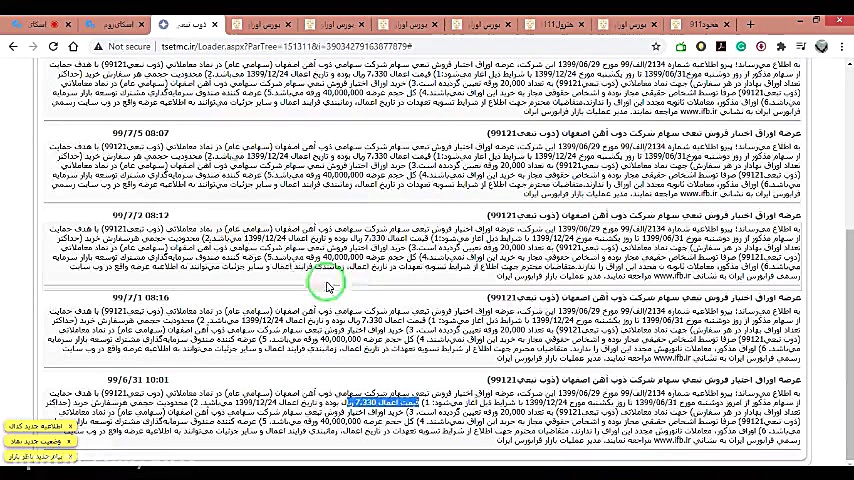Image resolution: width=854 pixels, height=480 pixels.
Task: Click www.ifb.ir in the 99/7/5 notice
Action: (x=699, y=194)
